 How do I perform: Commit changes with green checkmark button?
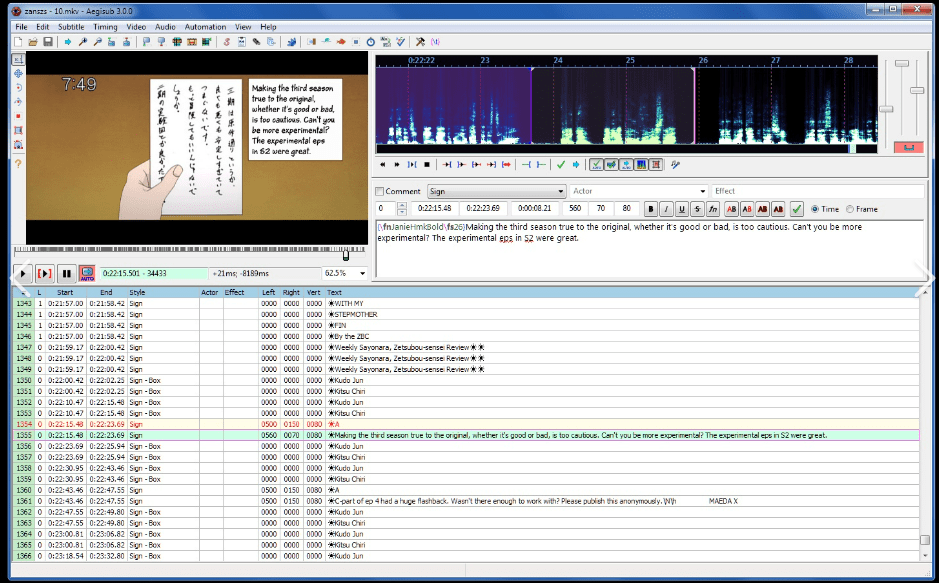[797, 209]
